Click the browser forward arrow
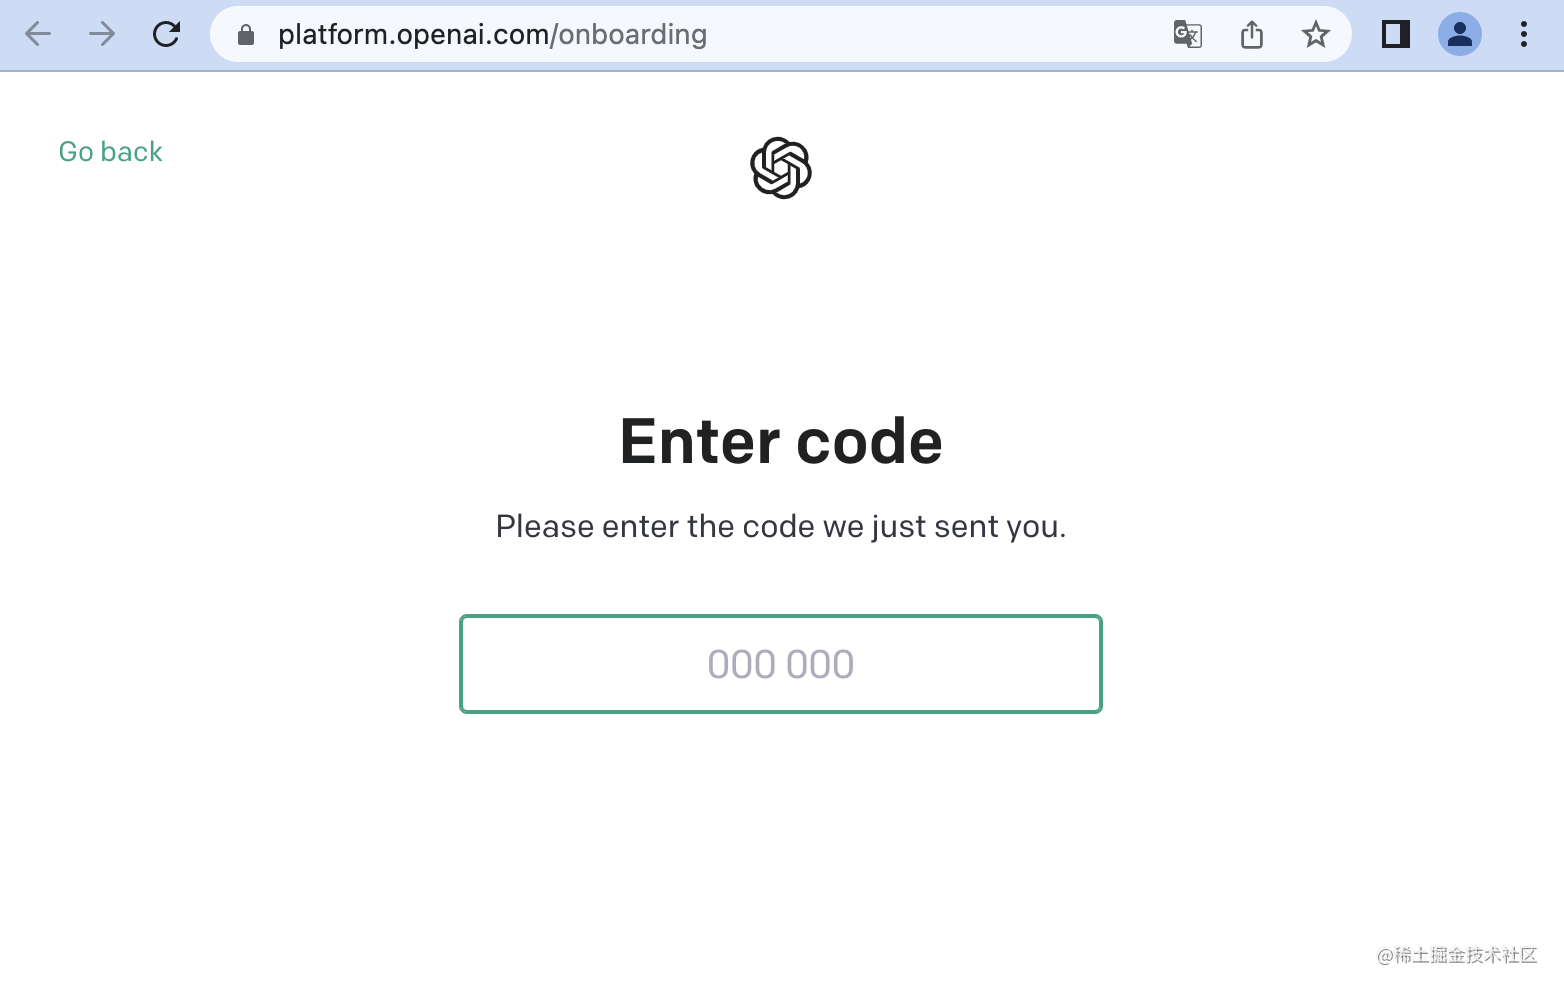This screenshot has width=1564, height=992. click(x=102, y=34)
